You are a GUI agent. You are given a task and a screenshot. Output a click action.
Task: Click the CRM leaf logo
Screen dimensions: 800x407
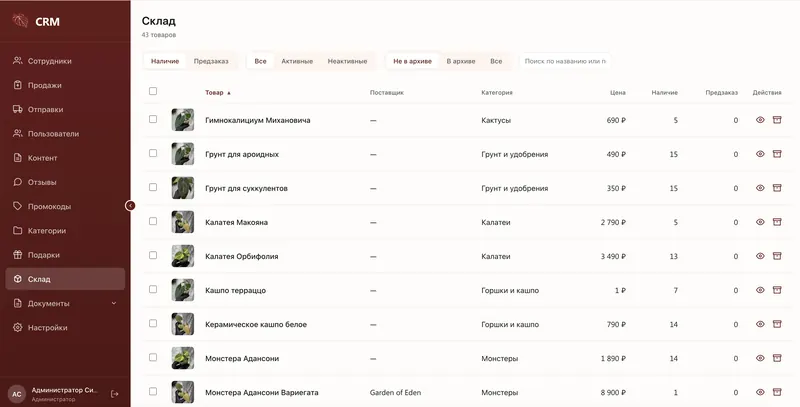pos(20,21)
